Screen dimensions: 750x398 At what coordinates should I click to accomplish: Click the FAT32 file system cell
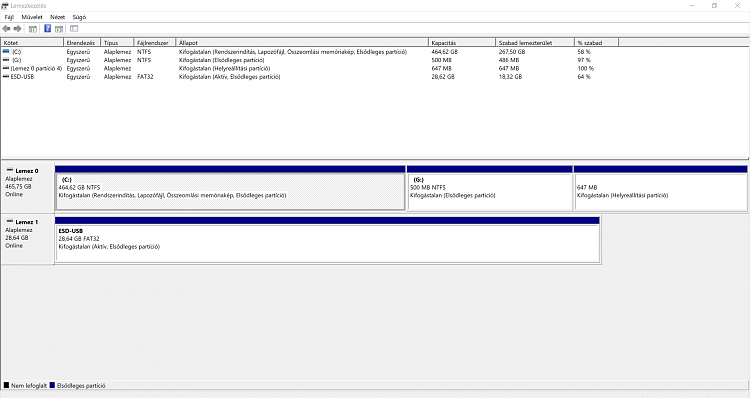(145, 77)
